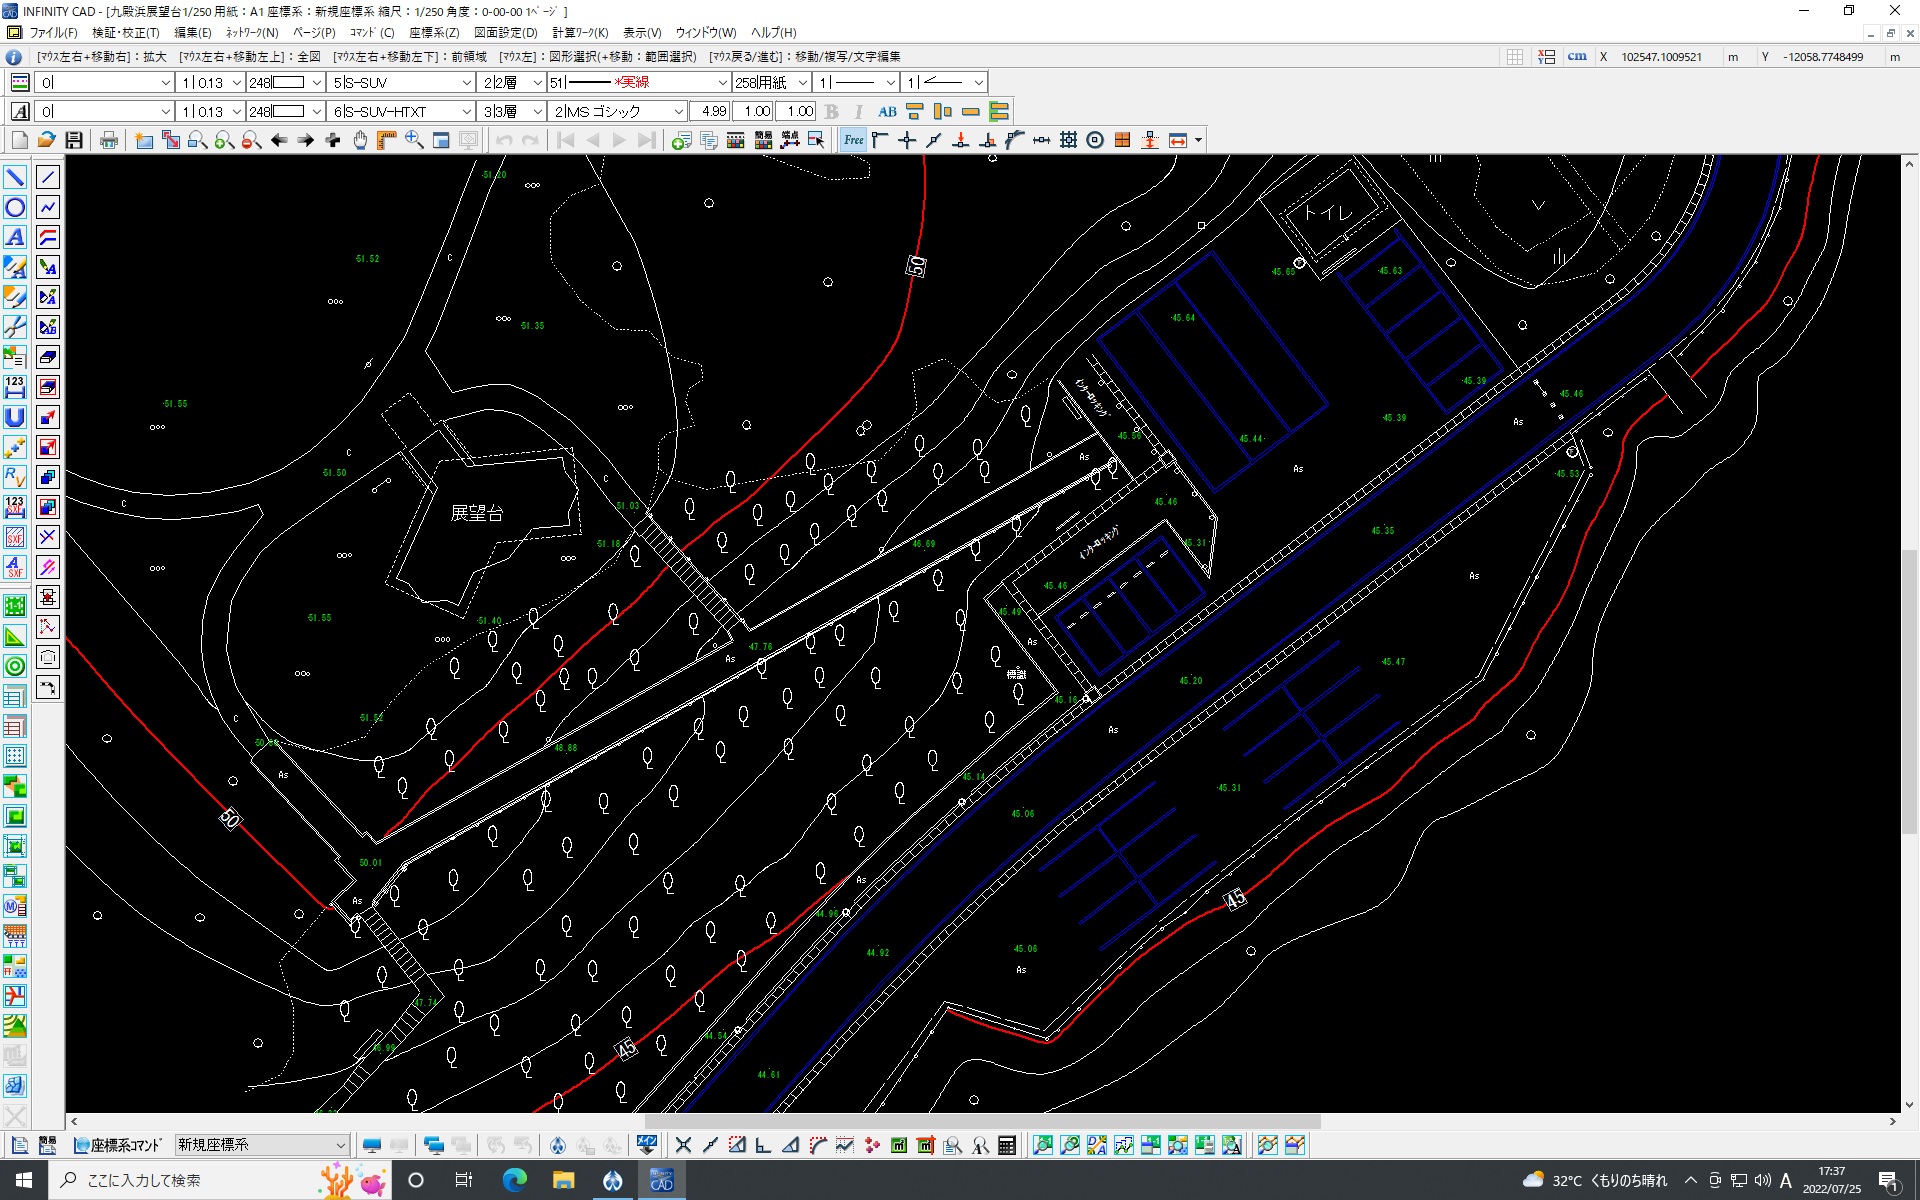Screen dimensions: 1920x1200
Task: Choose the text tool 'A' in left toolbox
Action: [15, 237]
